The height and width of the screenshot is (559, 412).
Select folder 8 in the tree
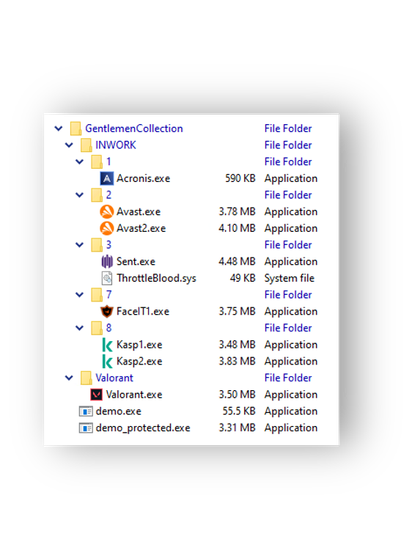109,328
